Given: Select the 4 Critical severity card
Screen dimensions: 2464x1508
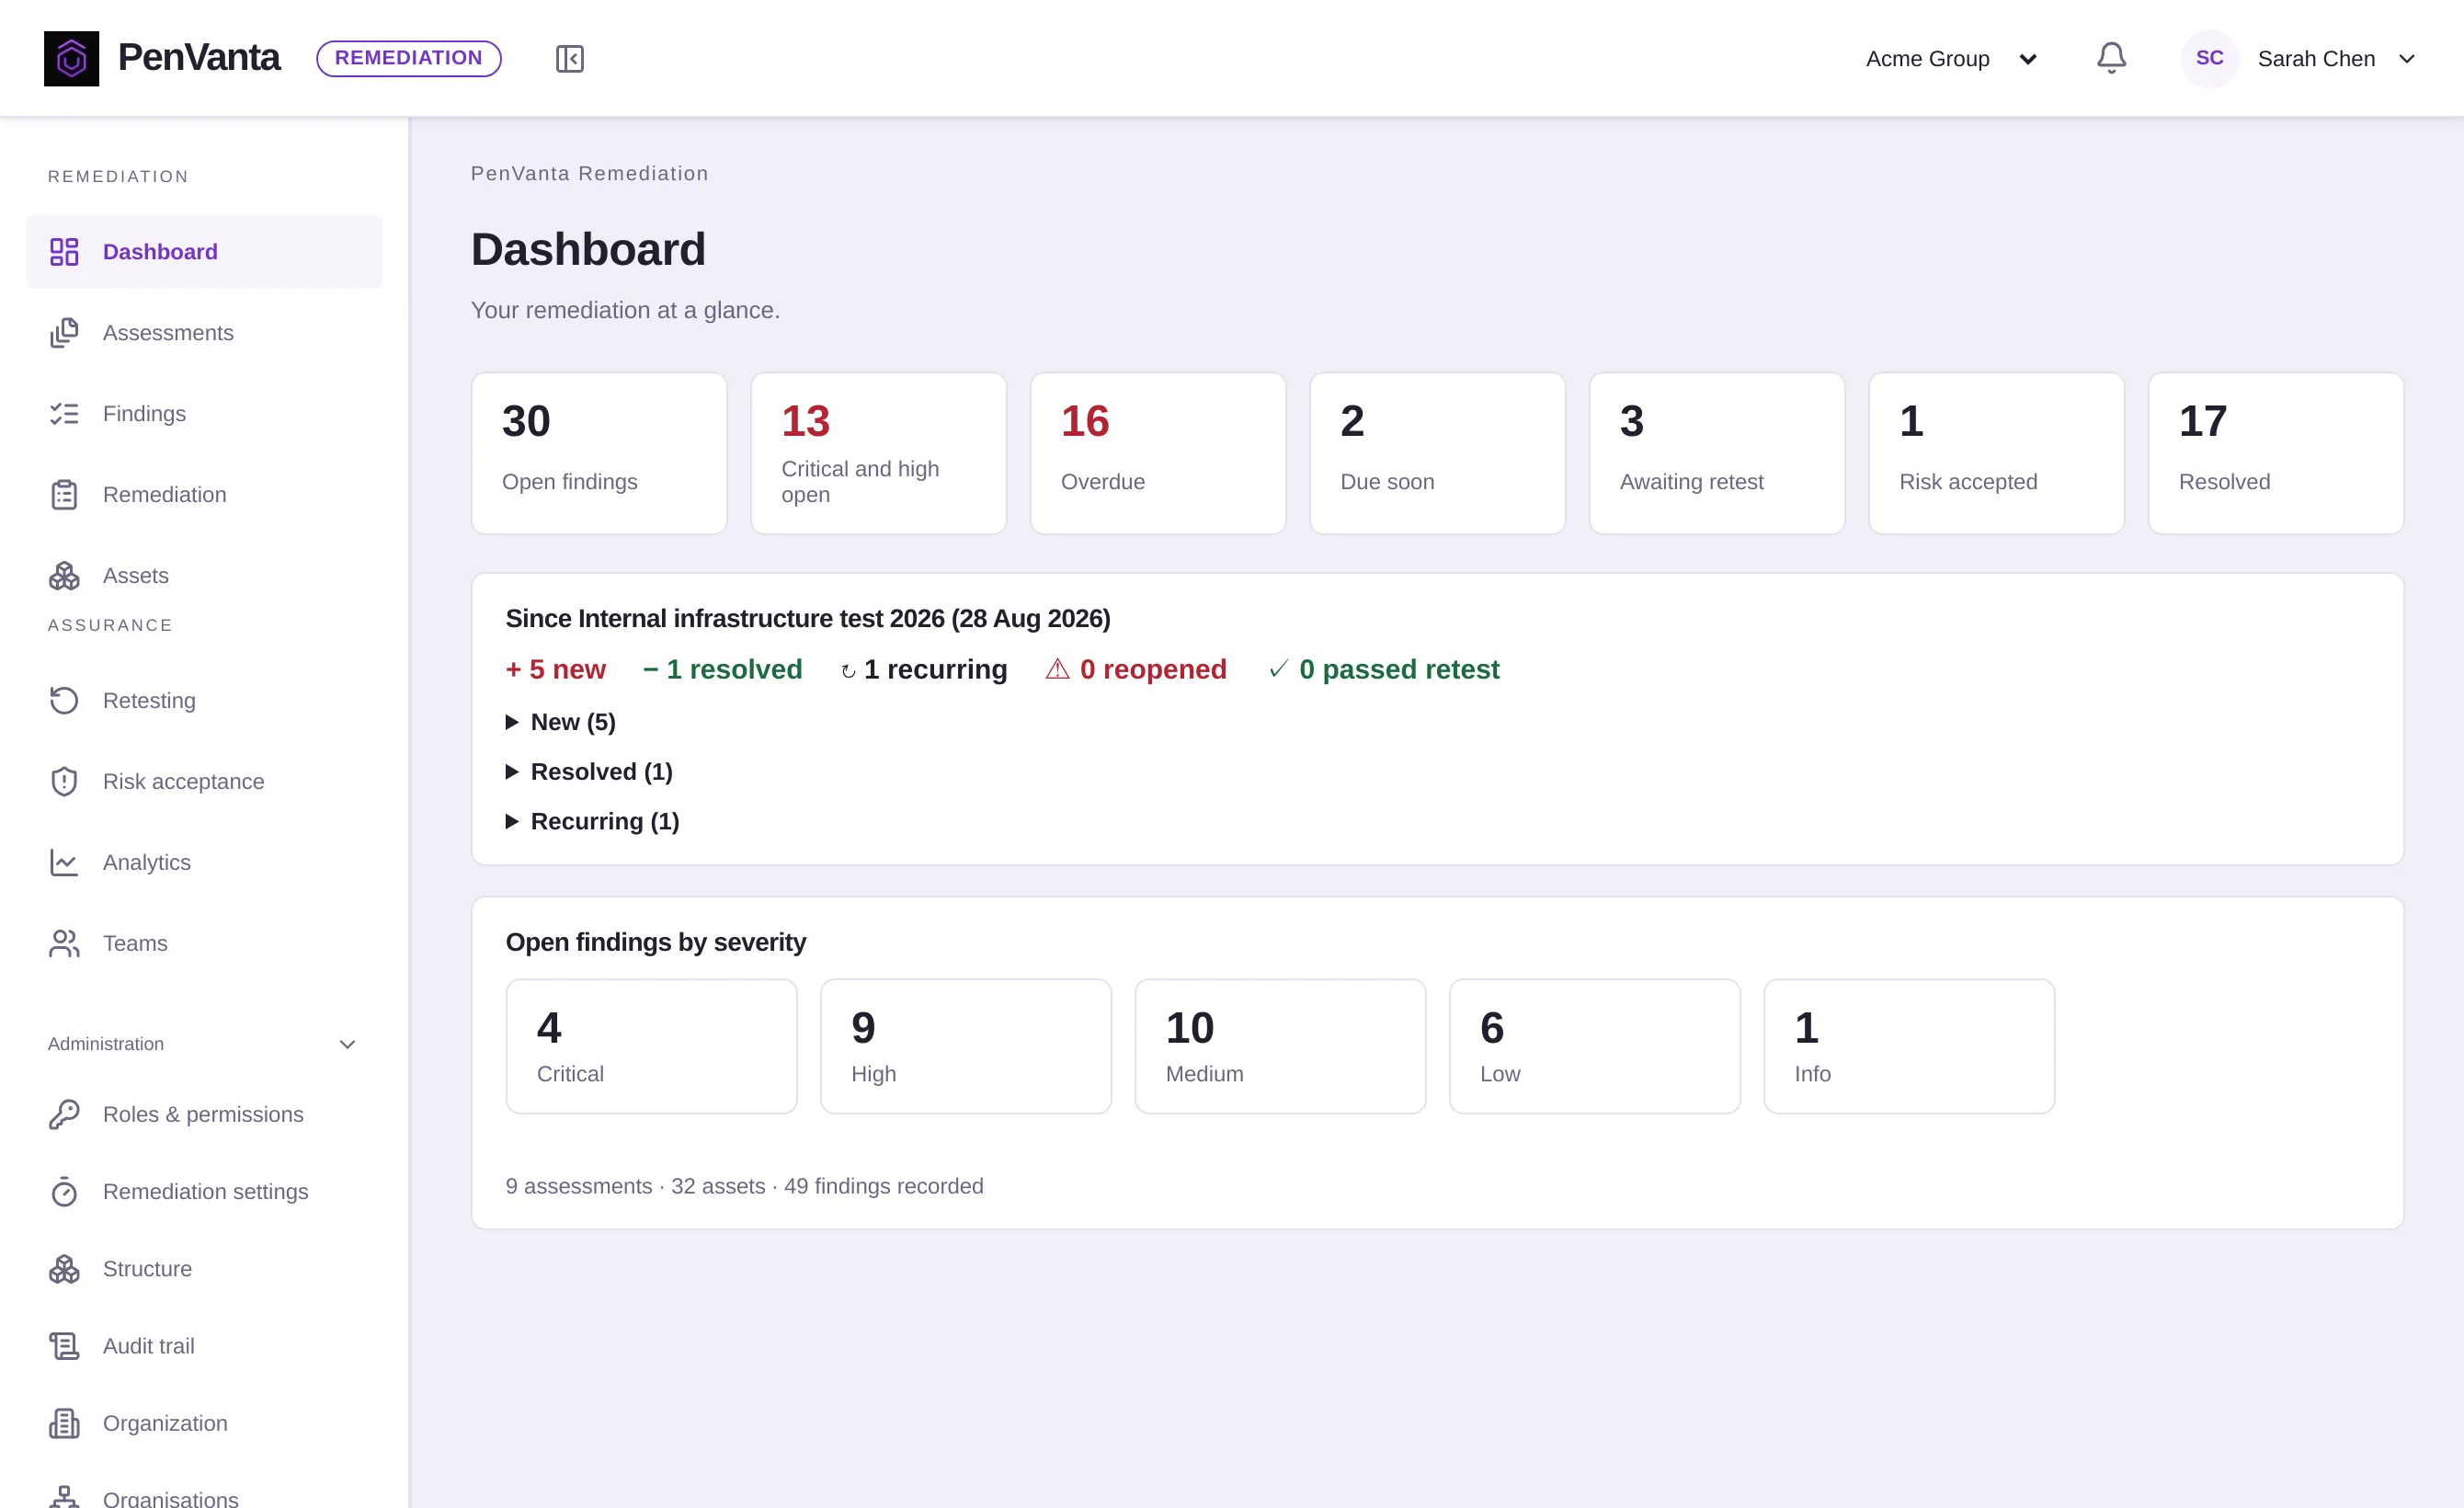Looking at the screenshot, I should (x=651, y=1047).
